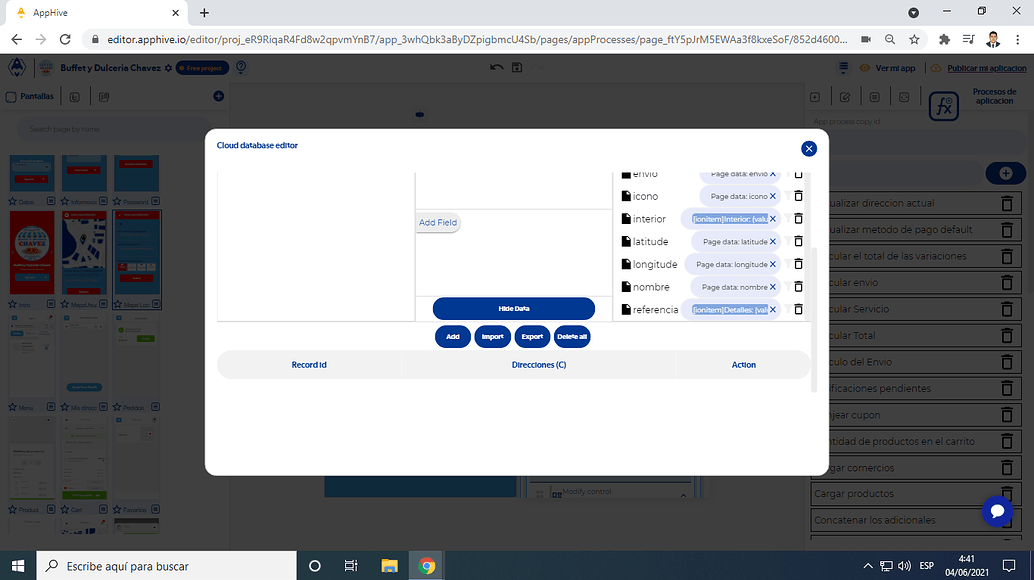Open the dropdown list icon beside Ver mi app
The image size is (1034, 580).
click(843, 68)
